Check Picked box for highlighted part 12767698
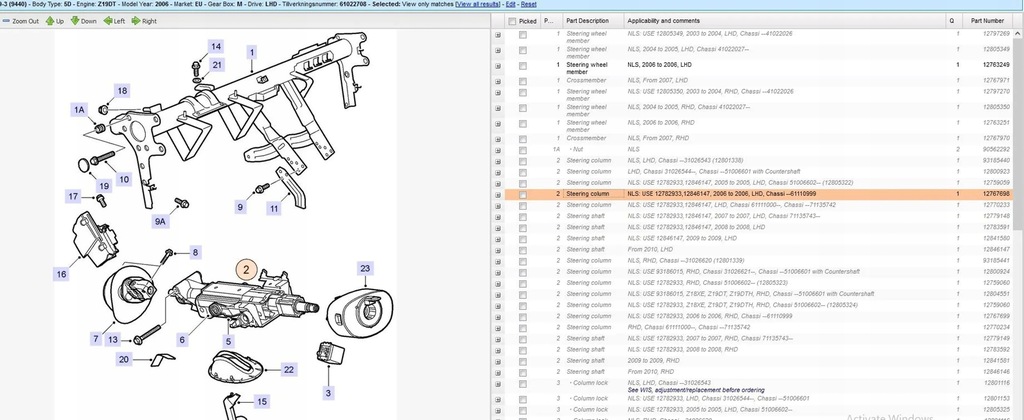The width and height of the screenshot is (1024, 420). [522, 195]
